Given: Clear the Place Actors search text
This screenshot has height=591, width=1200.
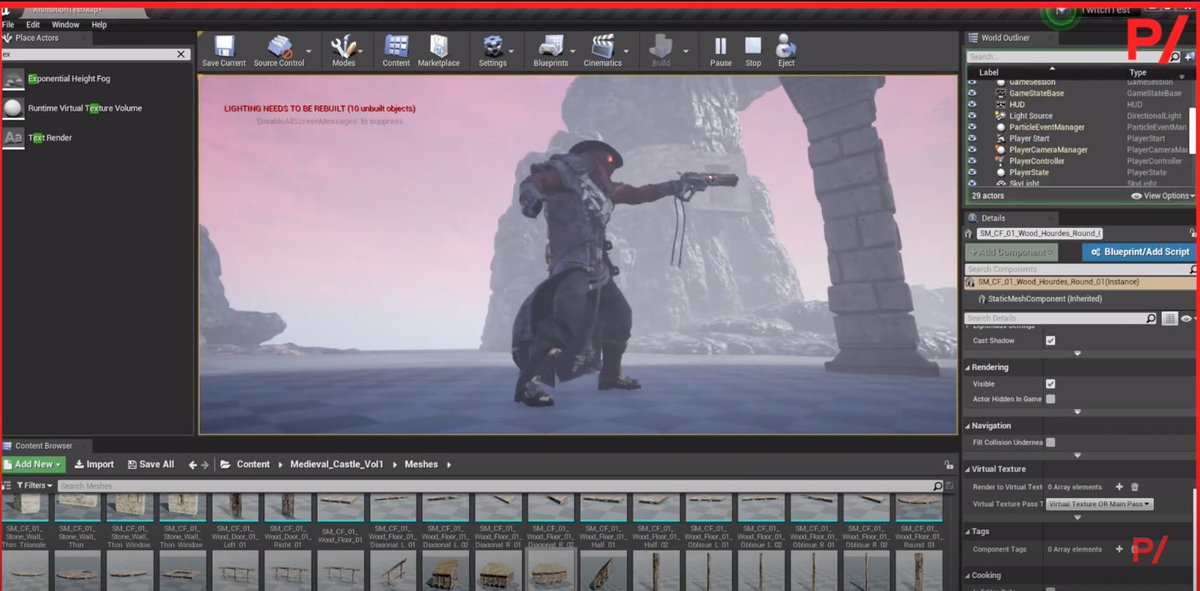Looking at the screenshot, I should 181,55.
